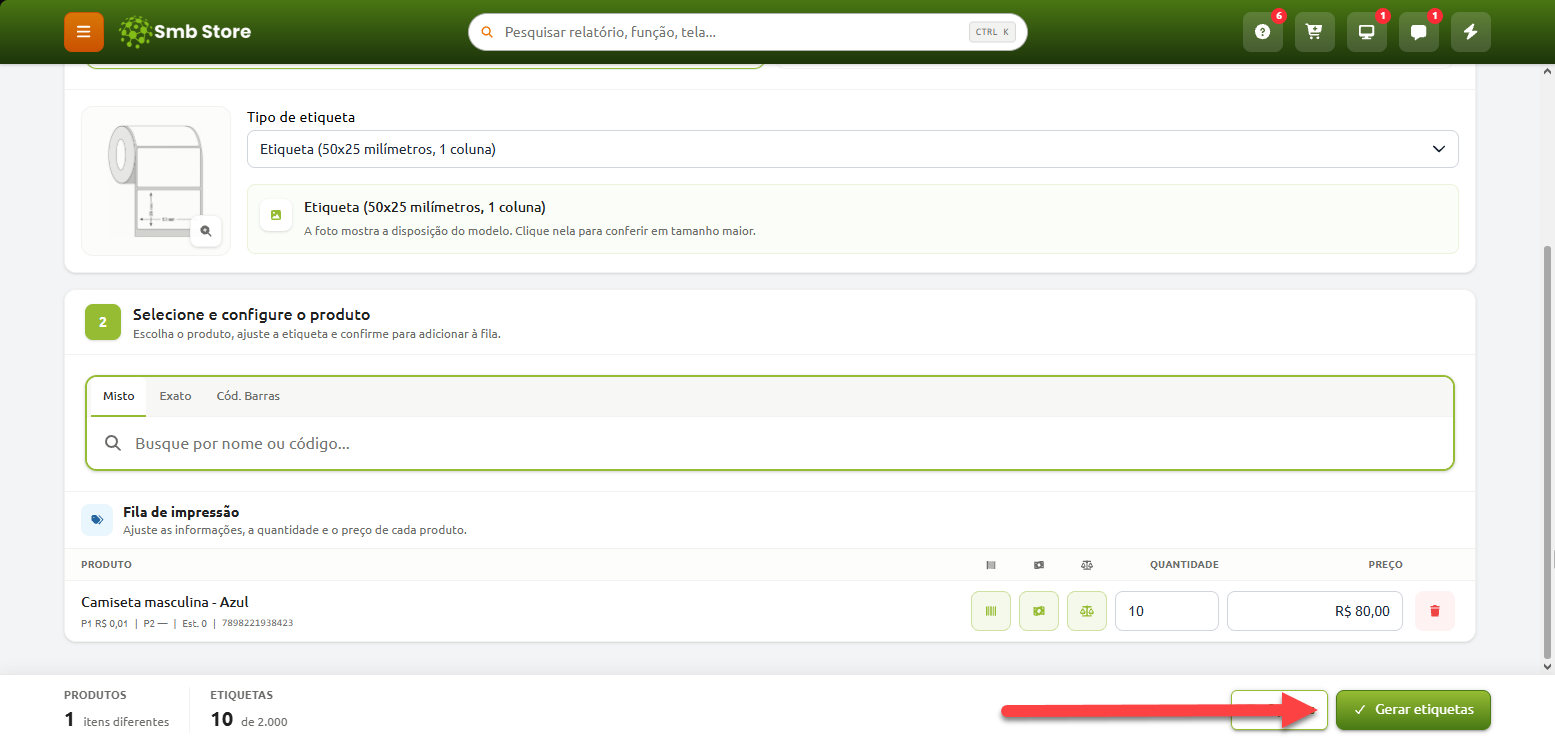Click the step 2 green badge

point(103,322)
